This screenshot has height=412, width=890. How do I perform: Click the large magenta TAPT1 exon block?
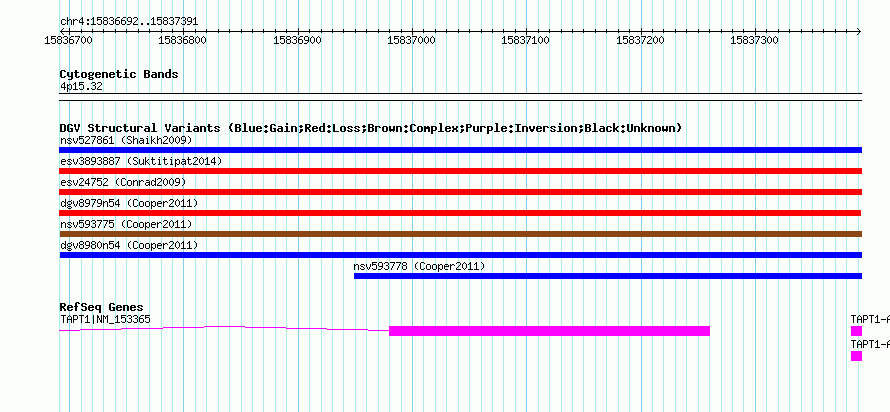[549, 331]
